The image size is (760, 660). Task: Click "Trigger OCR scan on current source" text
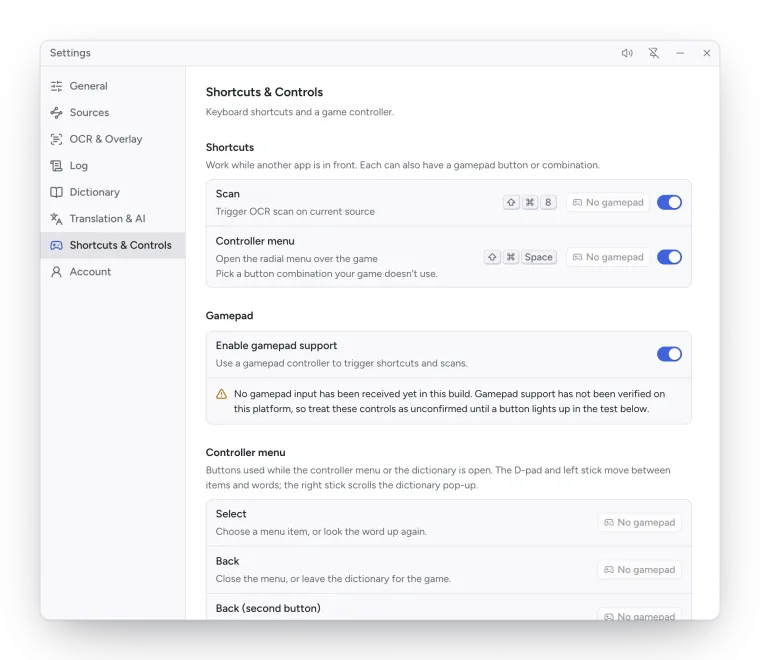pos(295,212)
